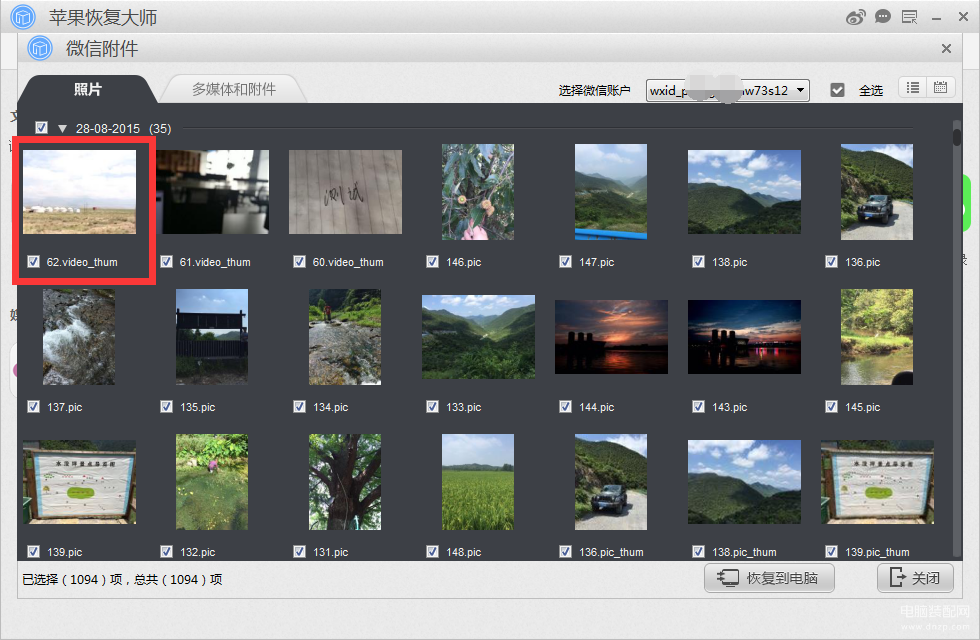Uncheck 139.pic checkbox
The width and height of the screenshot is (980, 640).
pyautogui.click(x=34, y=551)
